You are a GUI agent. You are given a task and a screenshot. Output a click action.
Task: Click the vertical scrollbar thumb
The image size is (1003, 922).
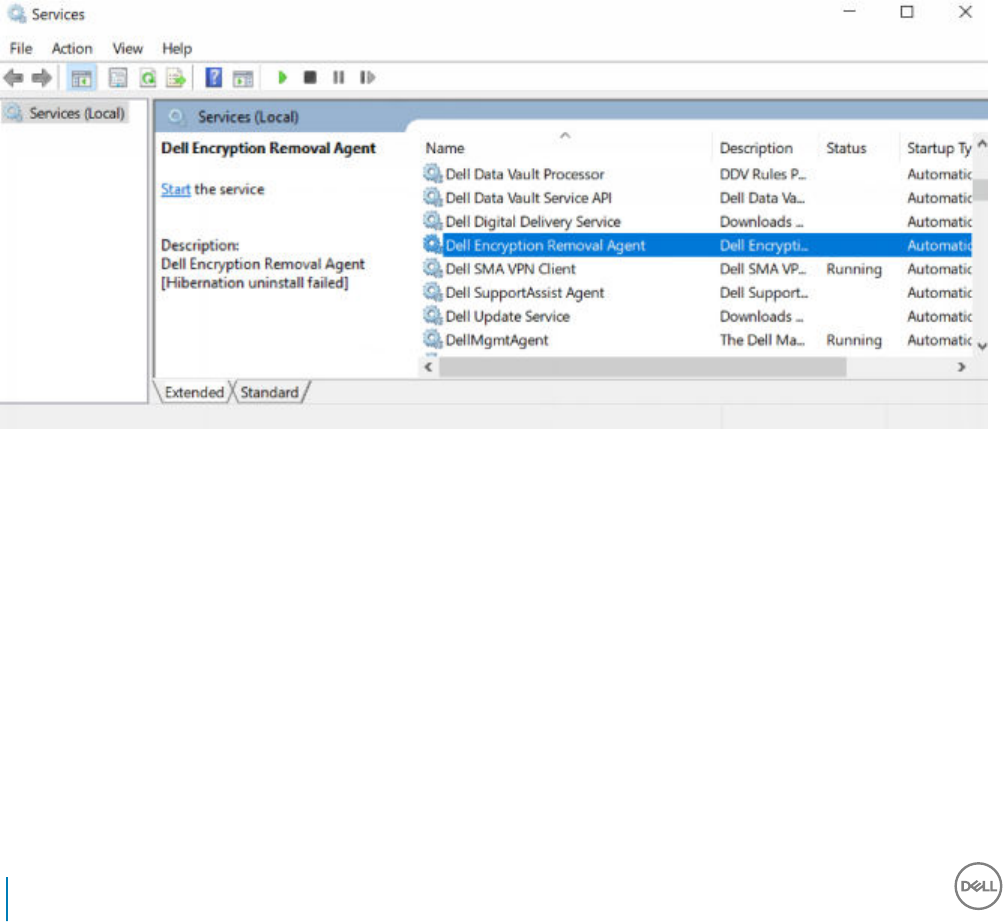[x=981, y=189]
